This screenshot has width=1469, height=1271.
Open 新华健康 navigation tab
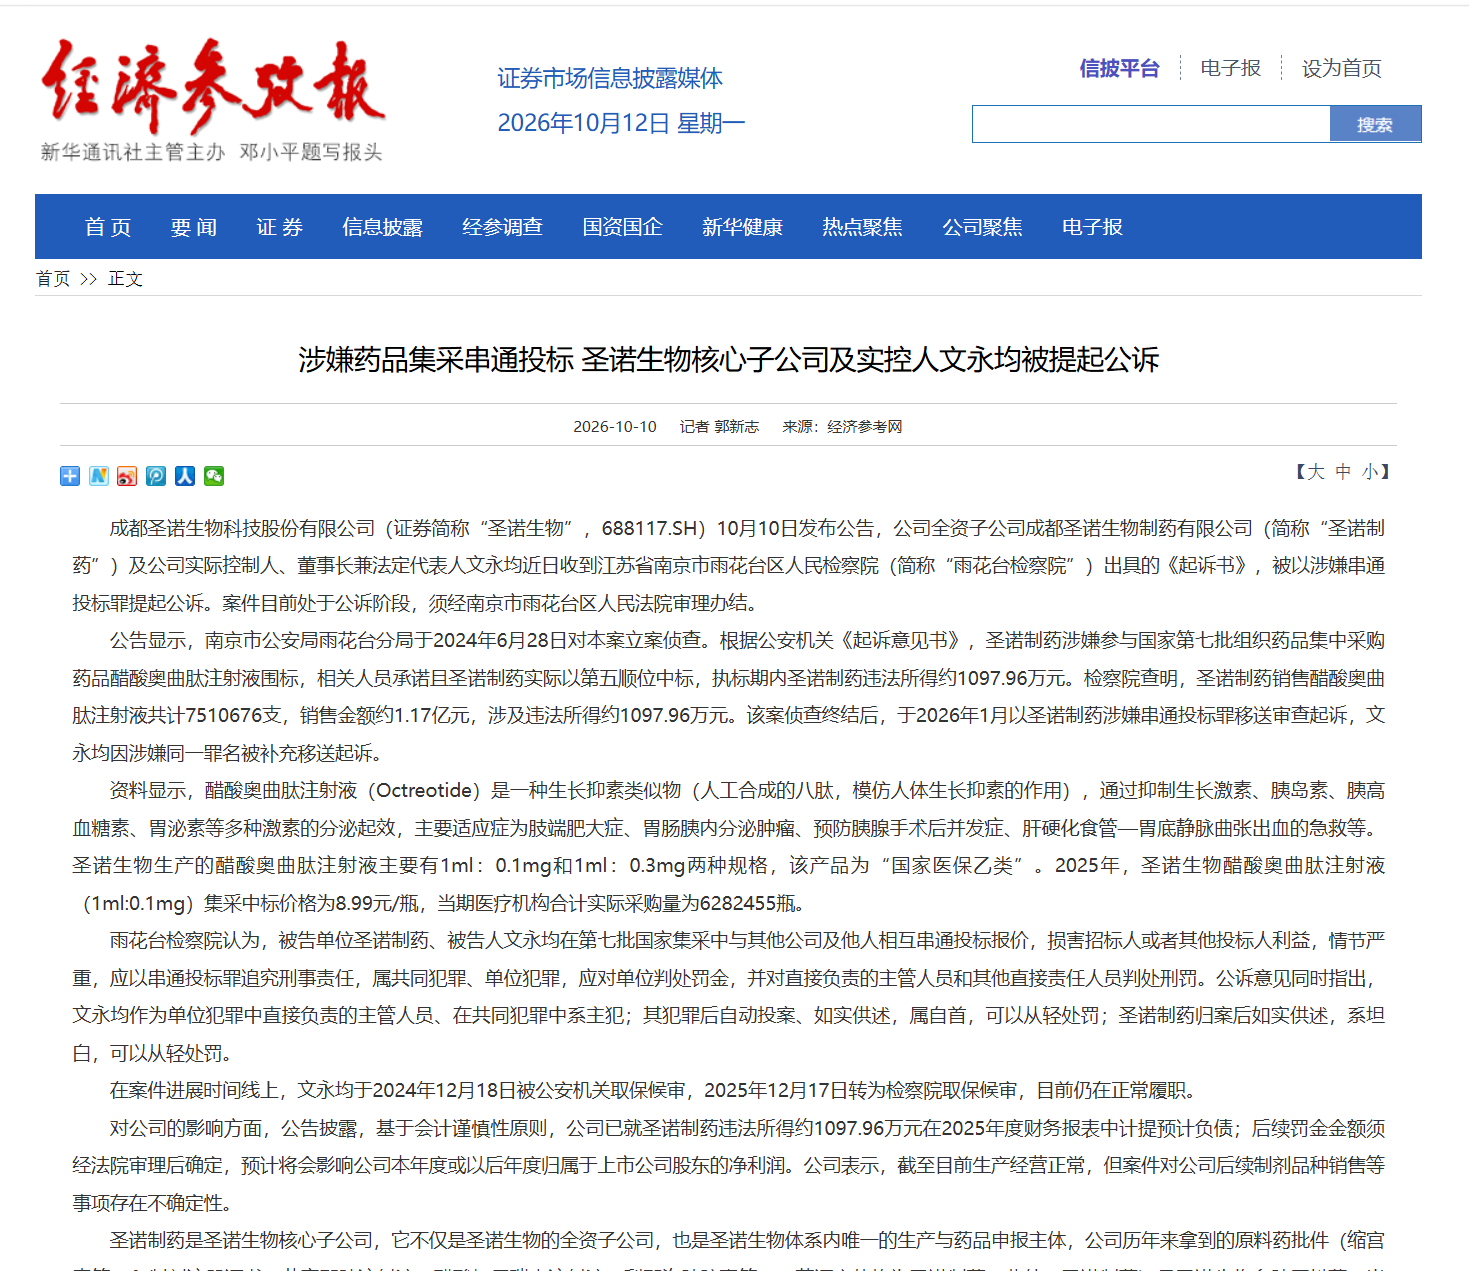tap(742, 227)
